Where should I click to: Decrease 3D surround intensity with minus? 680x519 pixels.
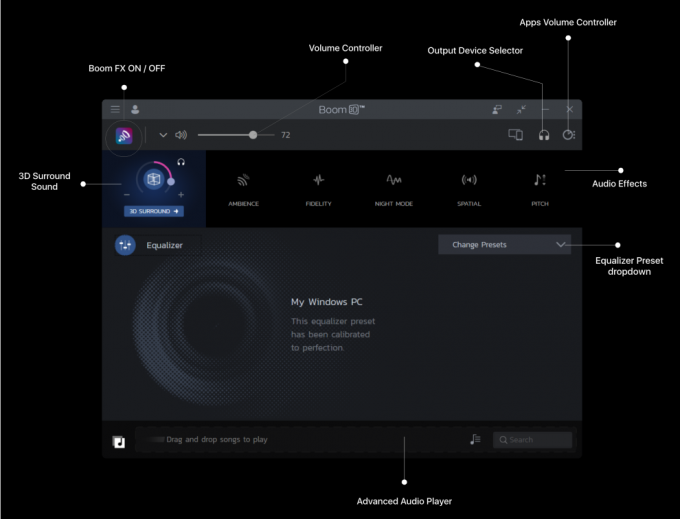click(127, 195)
